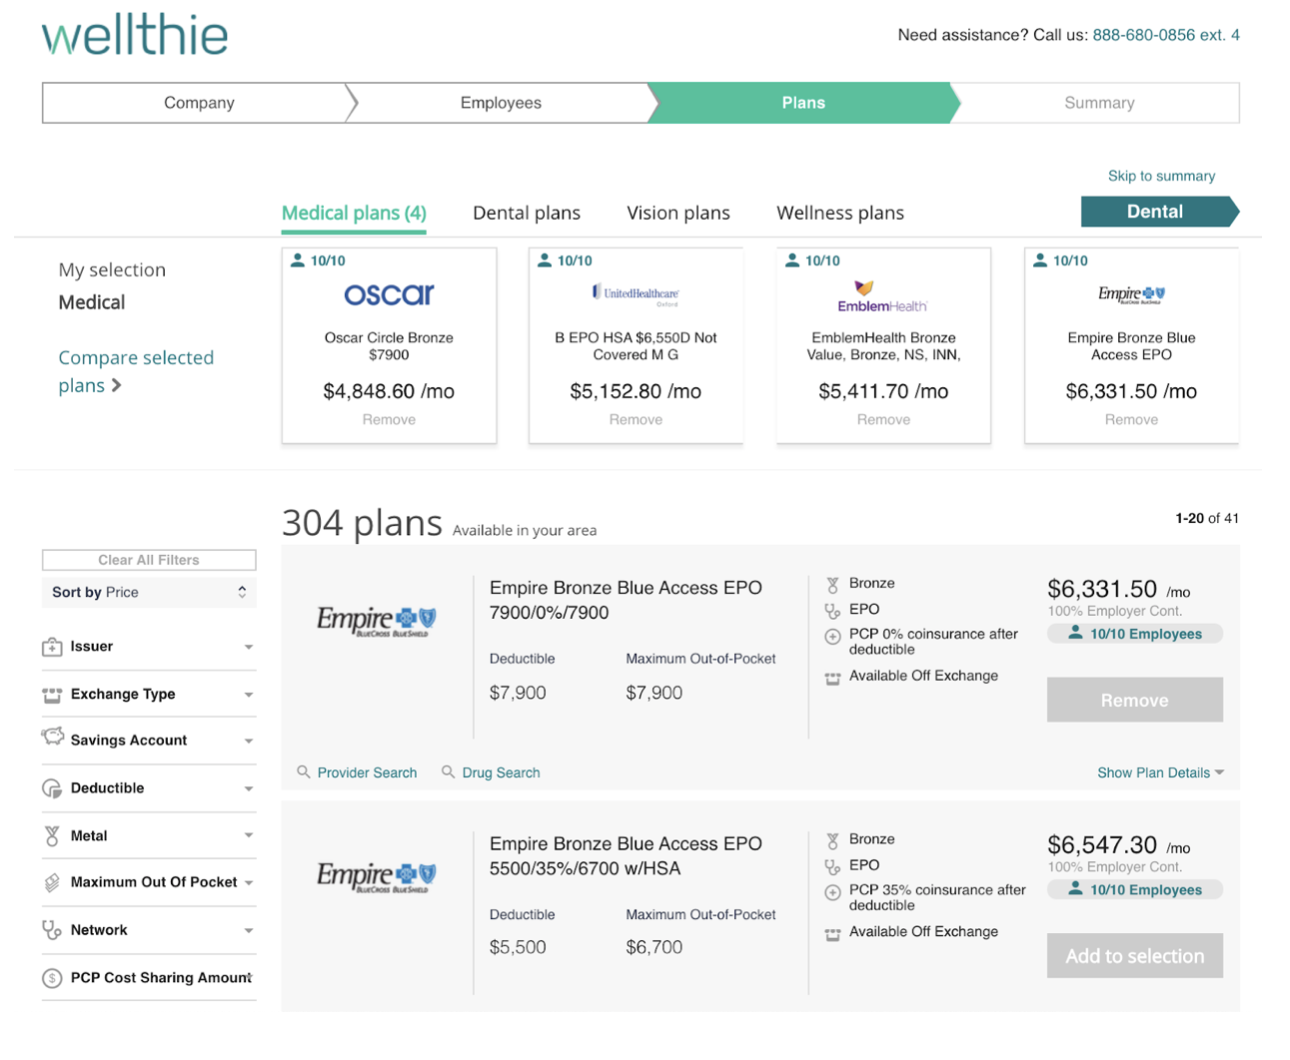The image size is (1290, 1060).
Task: Click the Metal filter medal icon
Action: pos(52,836)
